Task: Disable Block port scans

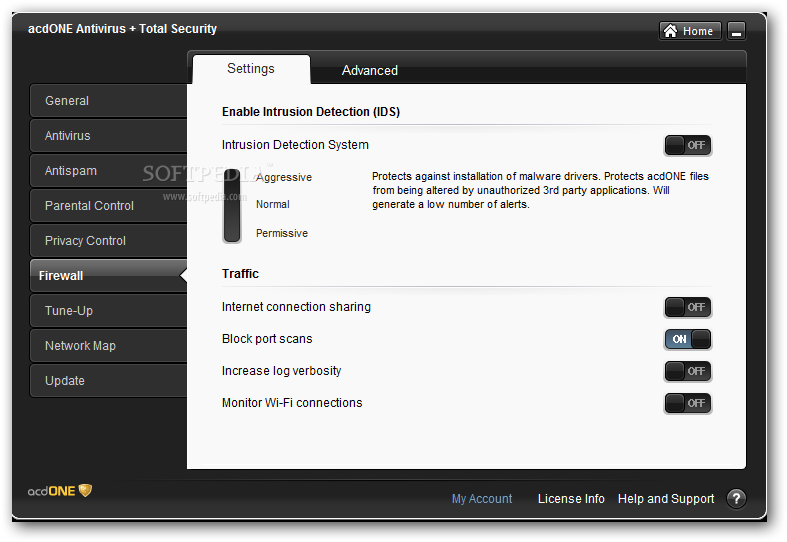Action: 688,339
